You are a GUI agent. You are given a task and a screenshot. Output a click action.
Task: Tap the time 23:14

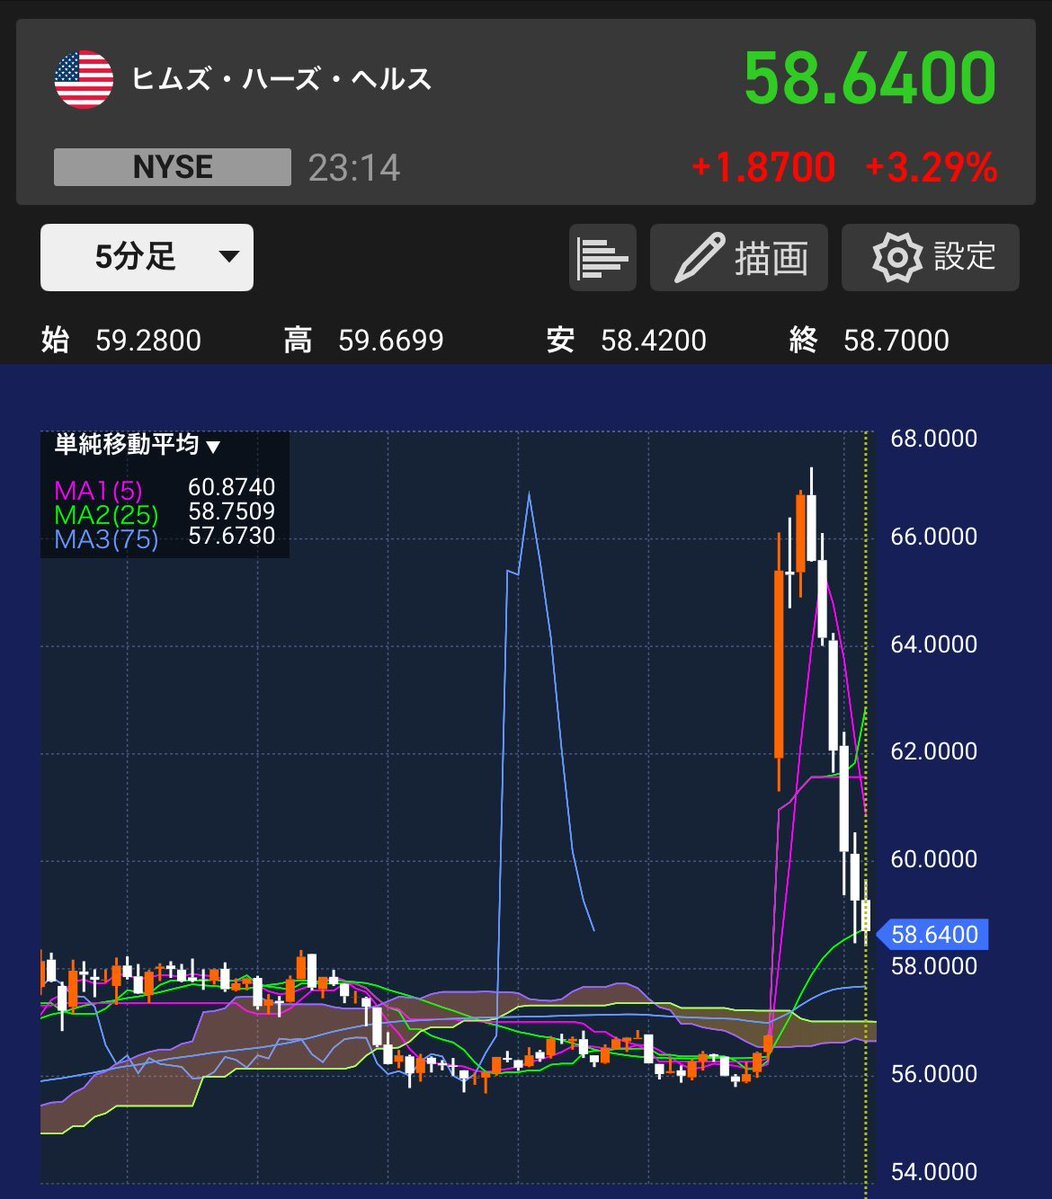354,168
